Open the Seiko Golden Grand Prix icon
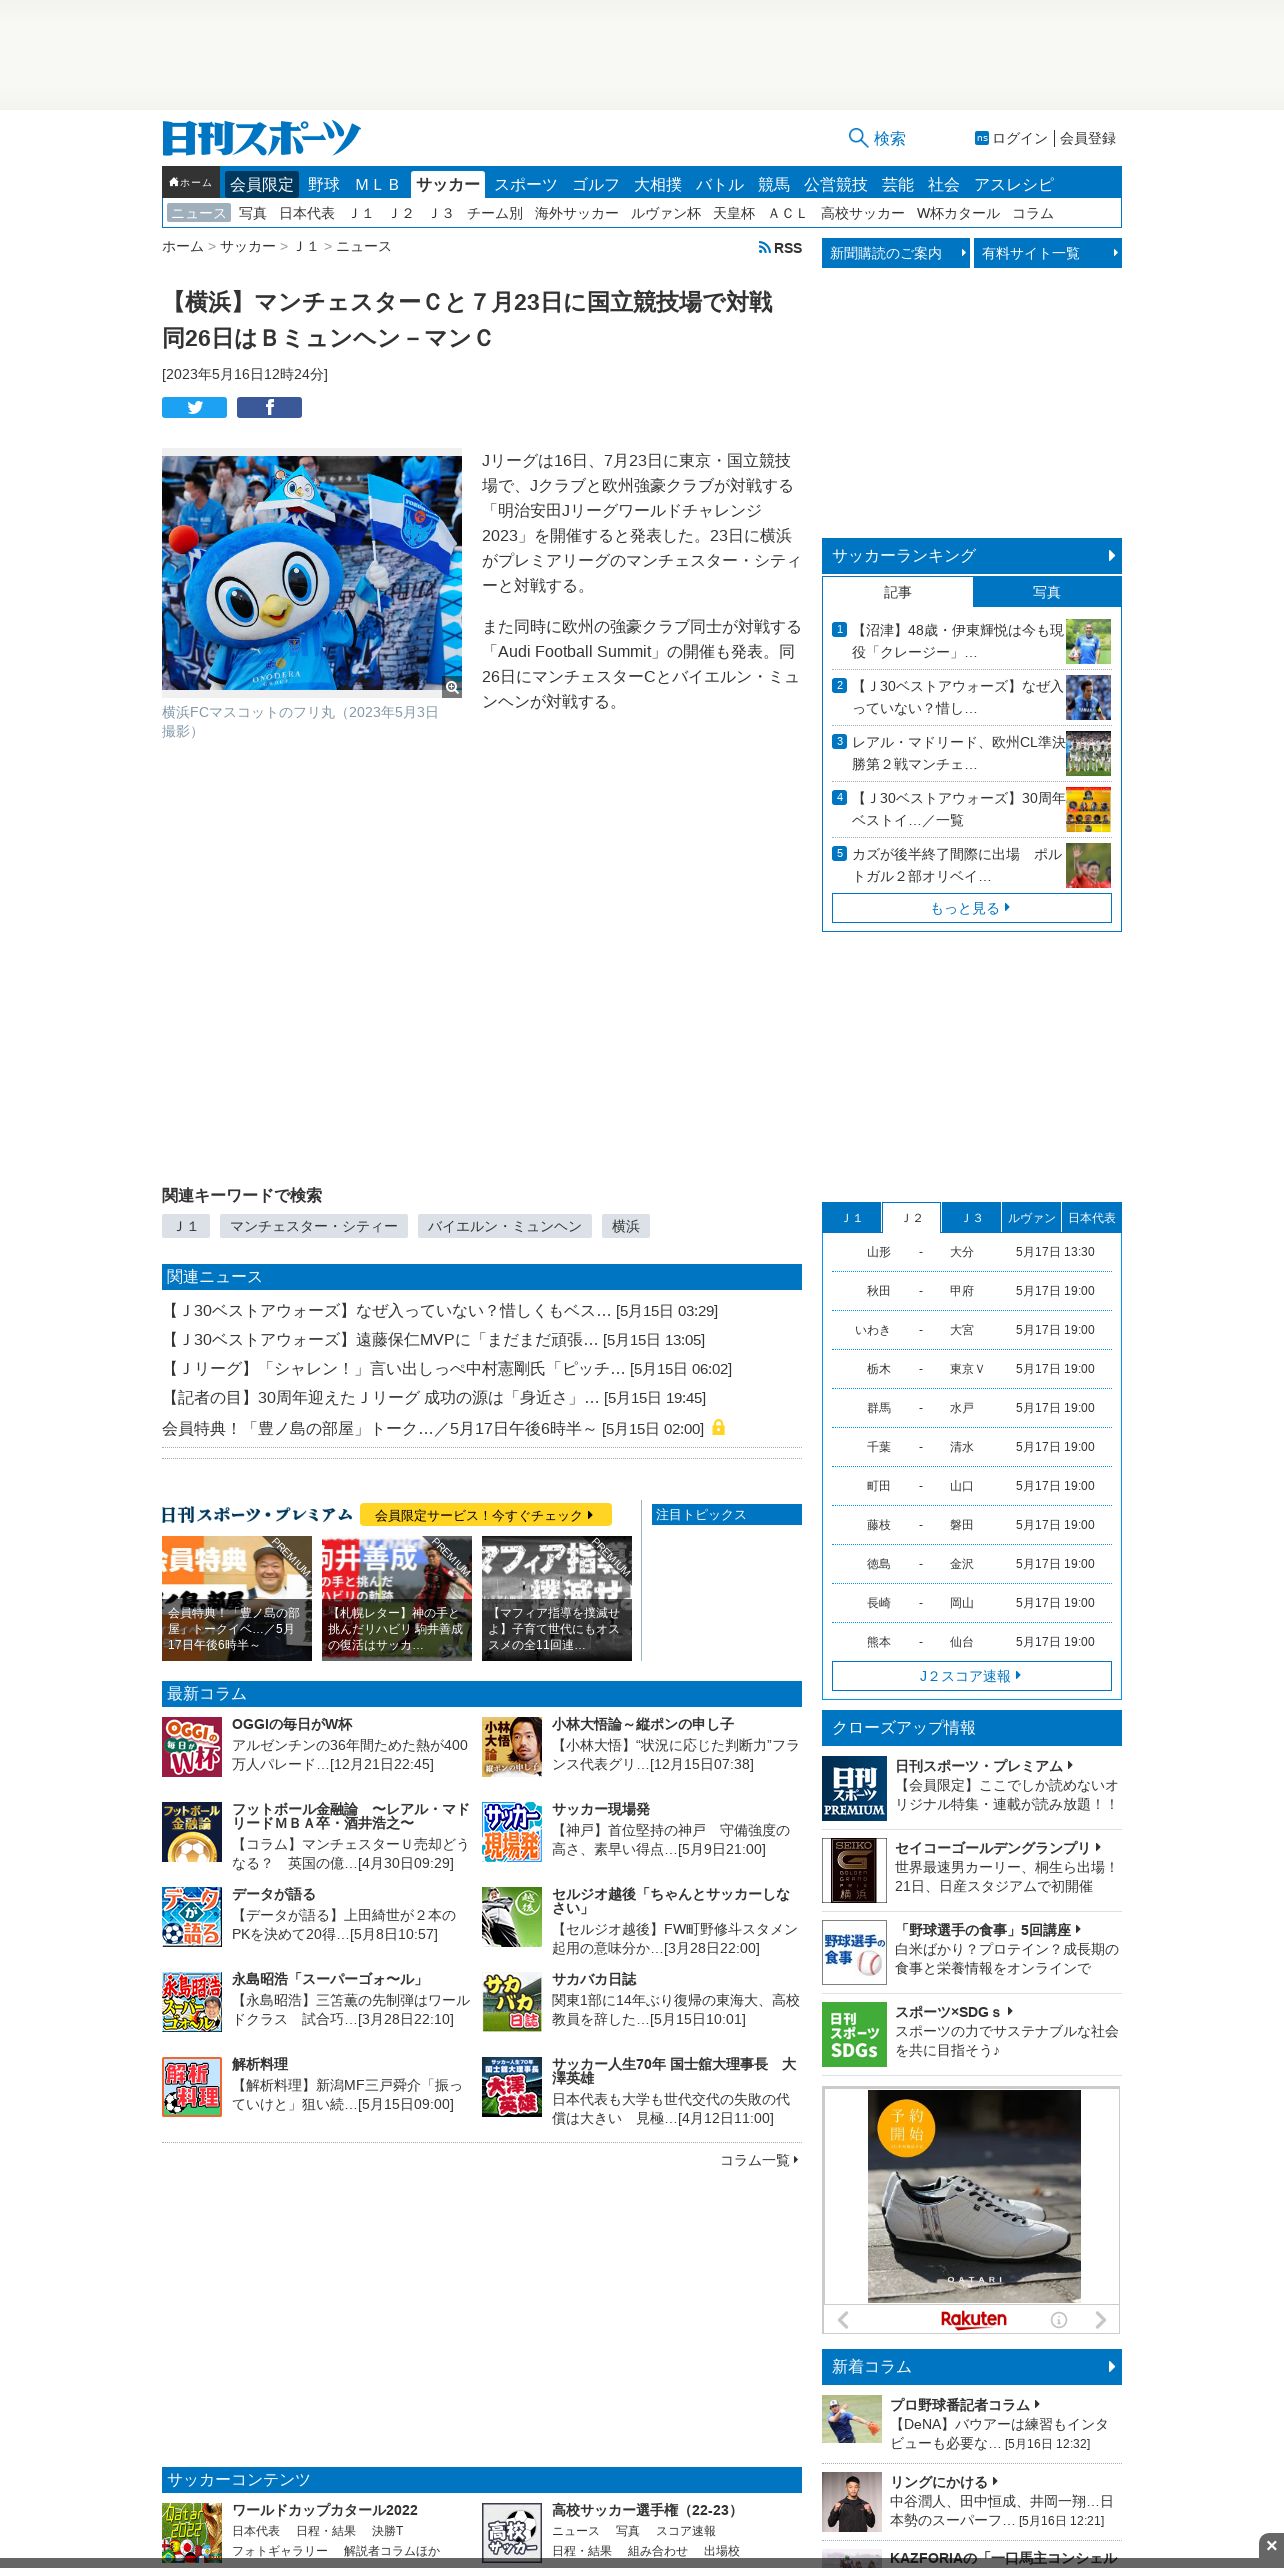This screenshot has height=2568, width=1284. coord(854,1870)
